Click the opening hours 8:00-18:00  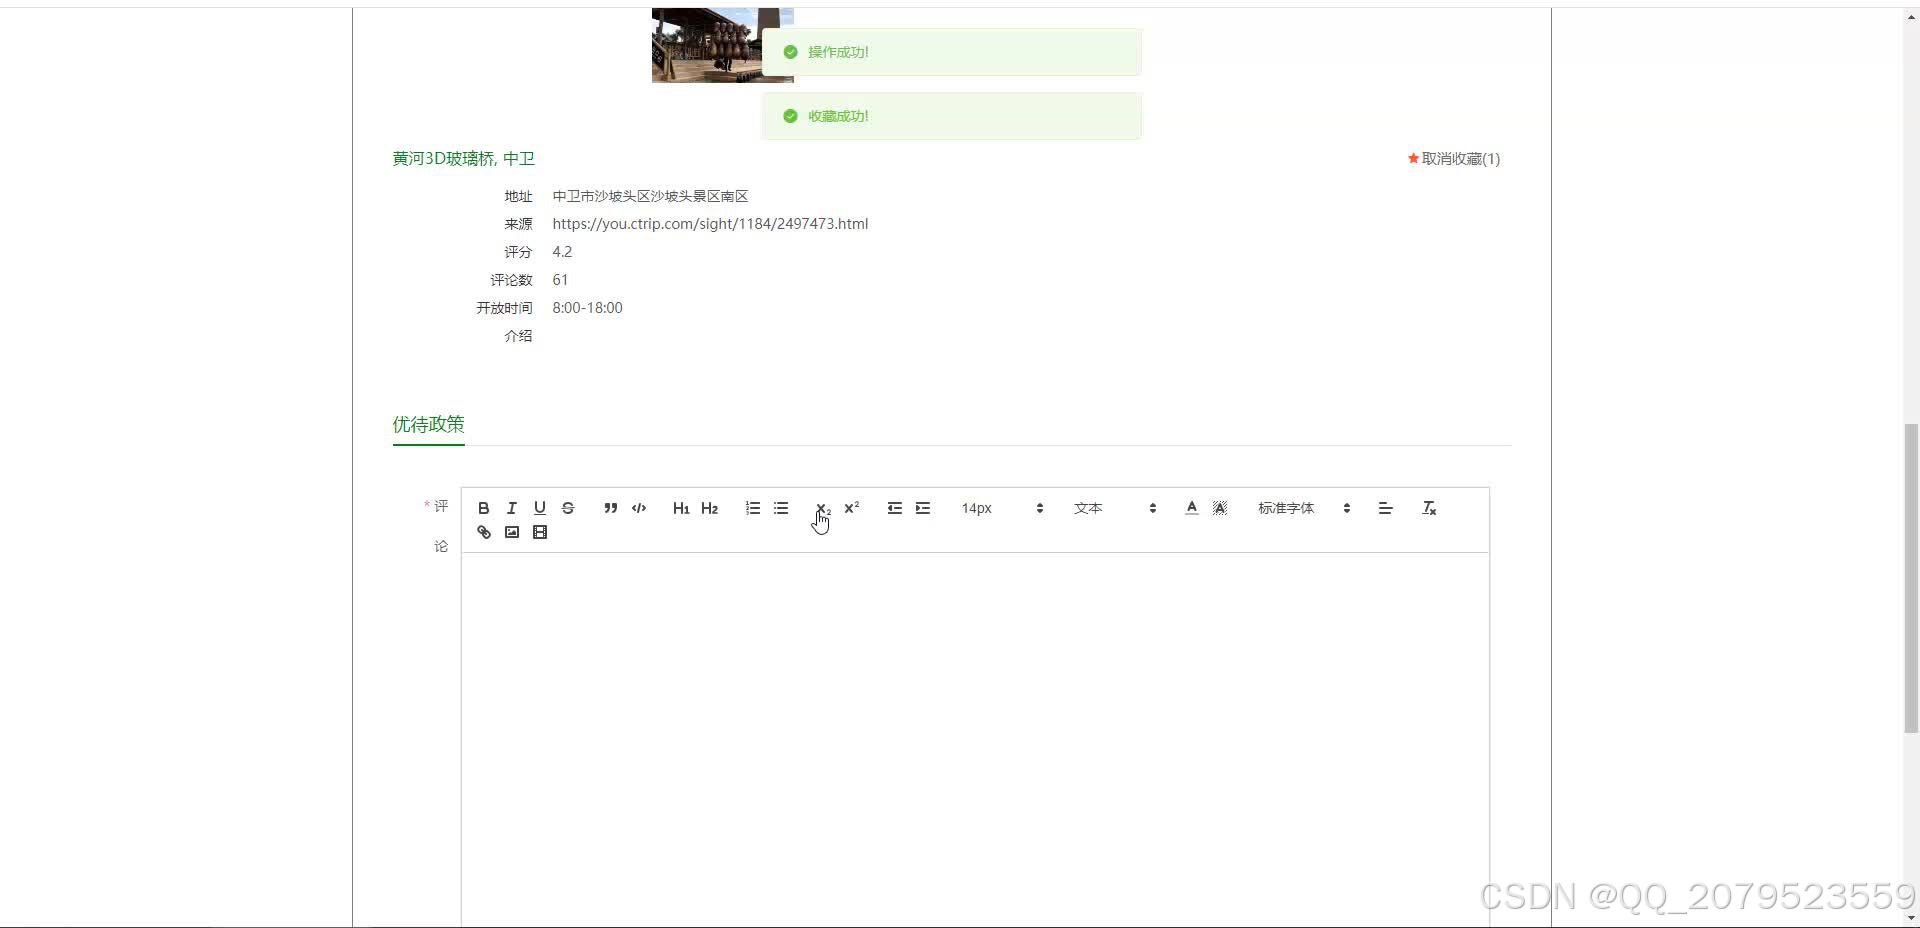point(587,308)
